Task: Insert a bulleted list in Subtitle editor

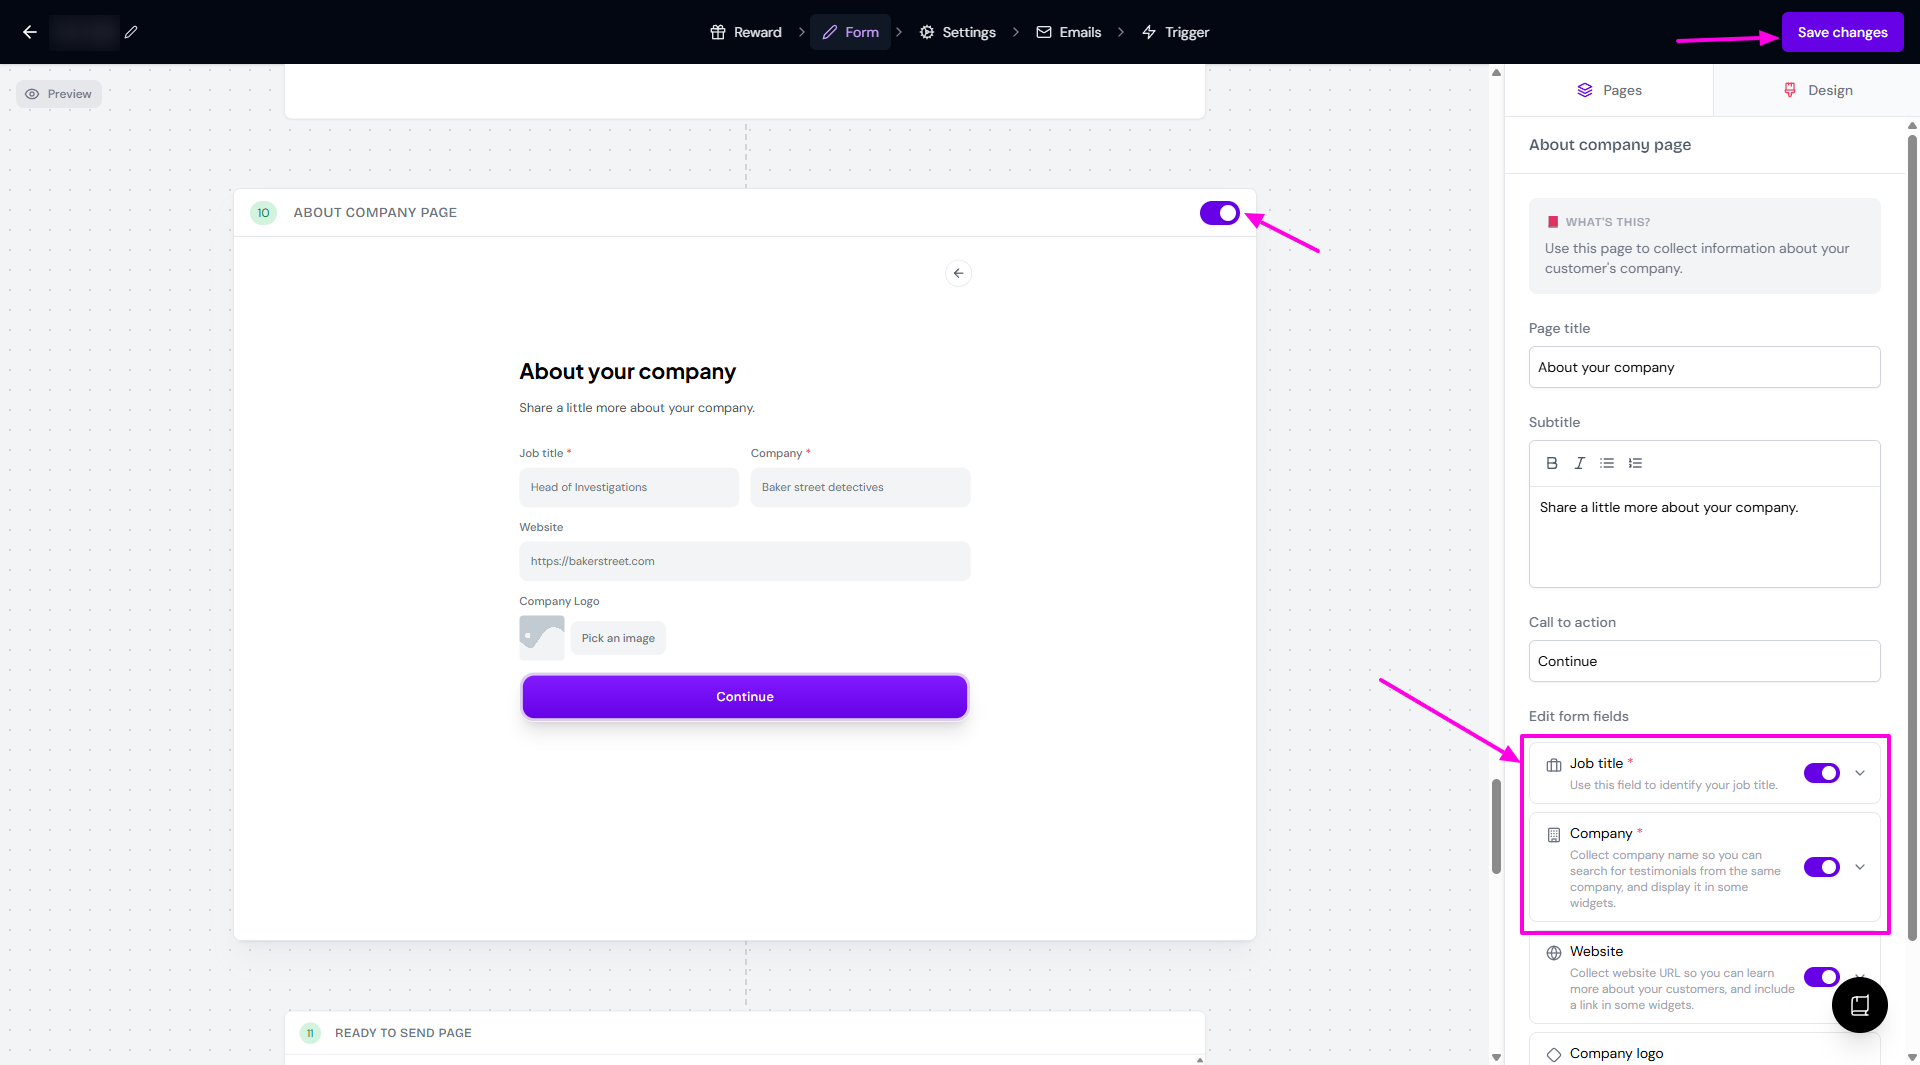Action: pyautogui.click(x=1607, y=463)
